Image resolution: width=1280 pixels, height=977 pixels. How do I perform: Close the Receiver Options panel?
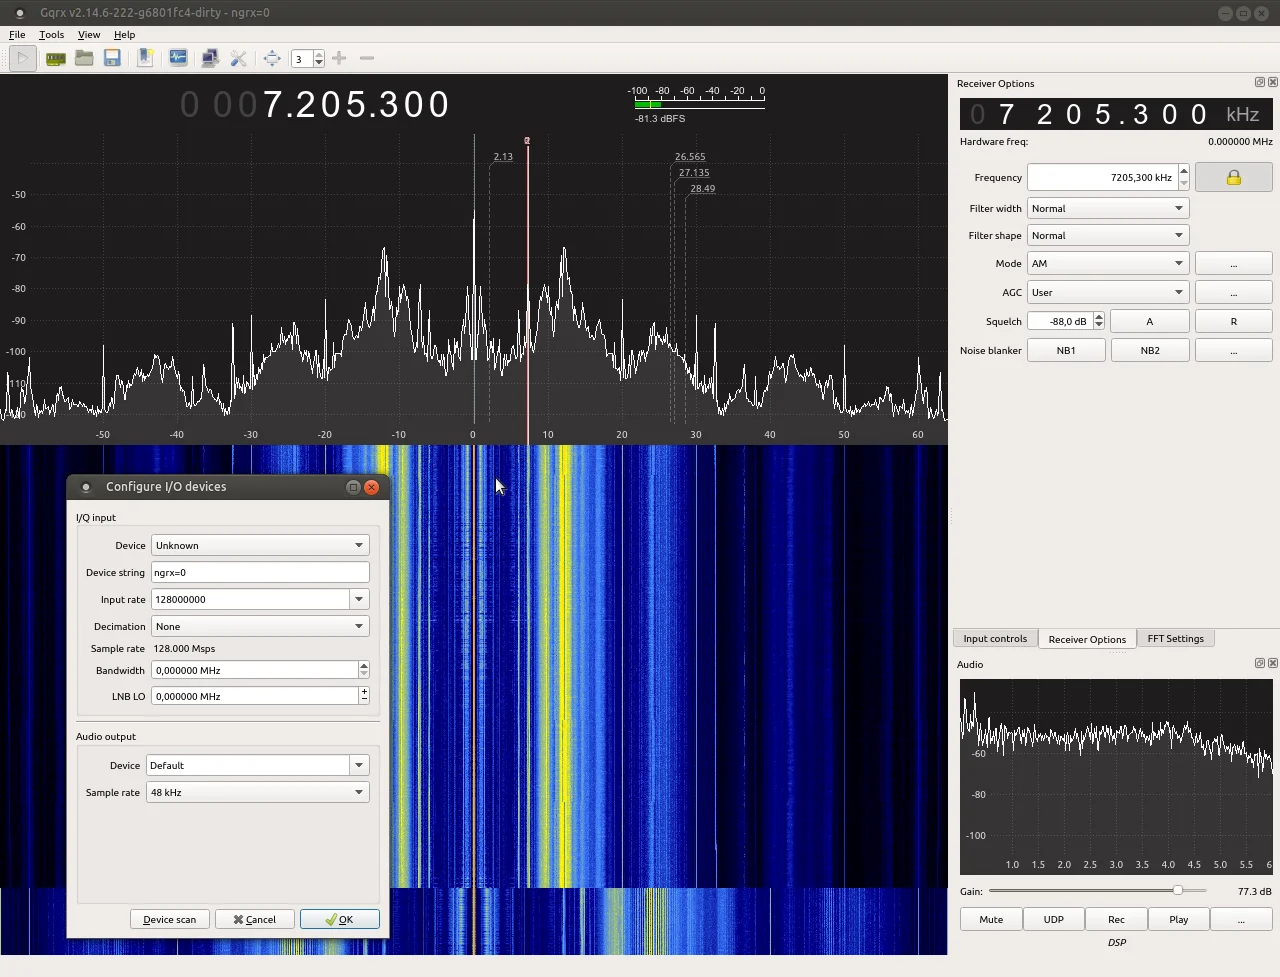[x=1273, y=82]
